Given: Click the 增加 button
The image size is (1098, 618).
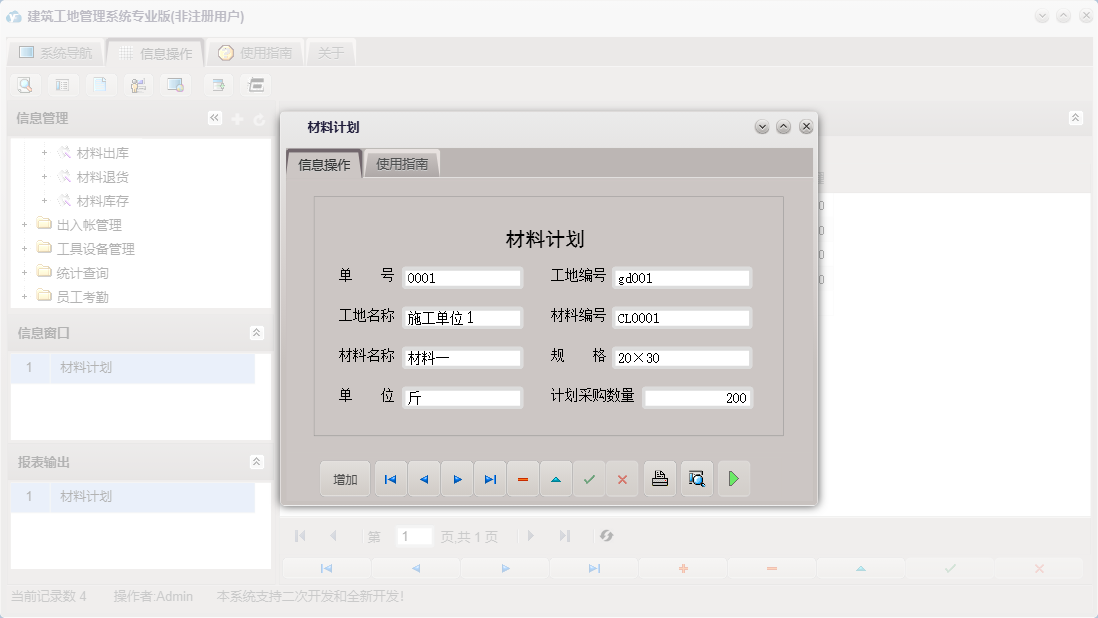Looking at the screenshot, I should point(344,478).
